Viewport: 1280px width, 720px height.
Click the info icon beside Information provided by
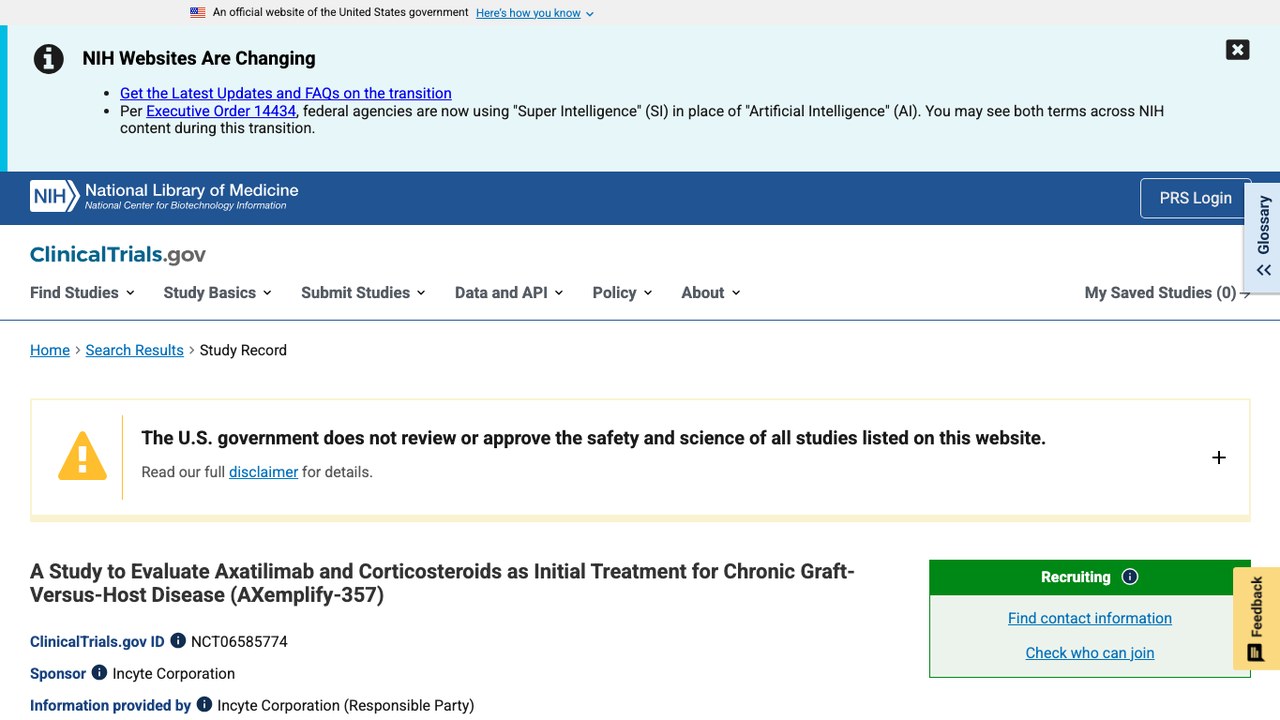204,705
